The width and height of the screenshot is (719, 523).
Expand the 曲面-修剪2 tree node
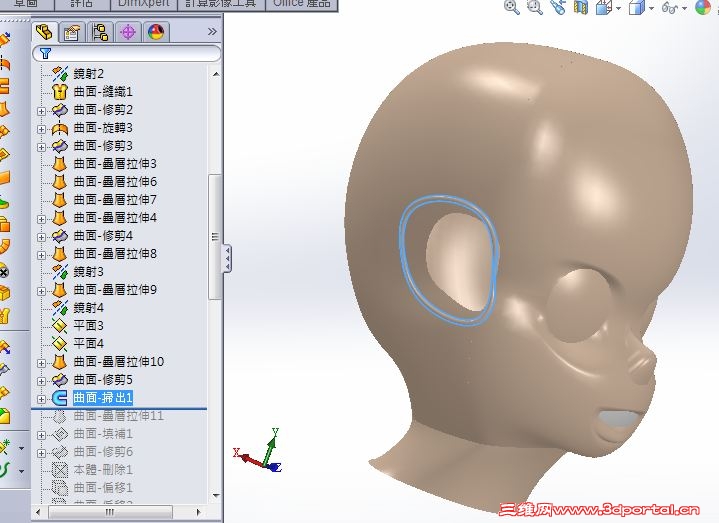(41, 111)
